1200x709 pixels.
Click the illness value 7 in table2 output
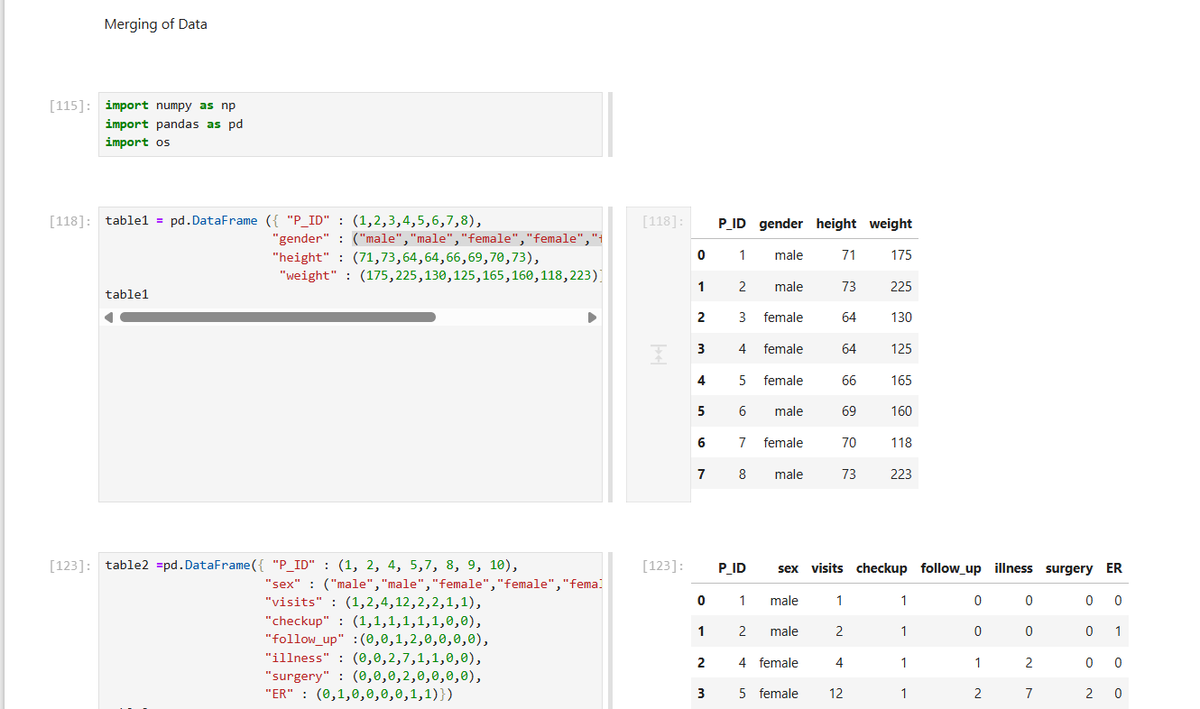click(x=1028, y=693)
